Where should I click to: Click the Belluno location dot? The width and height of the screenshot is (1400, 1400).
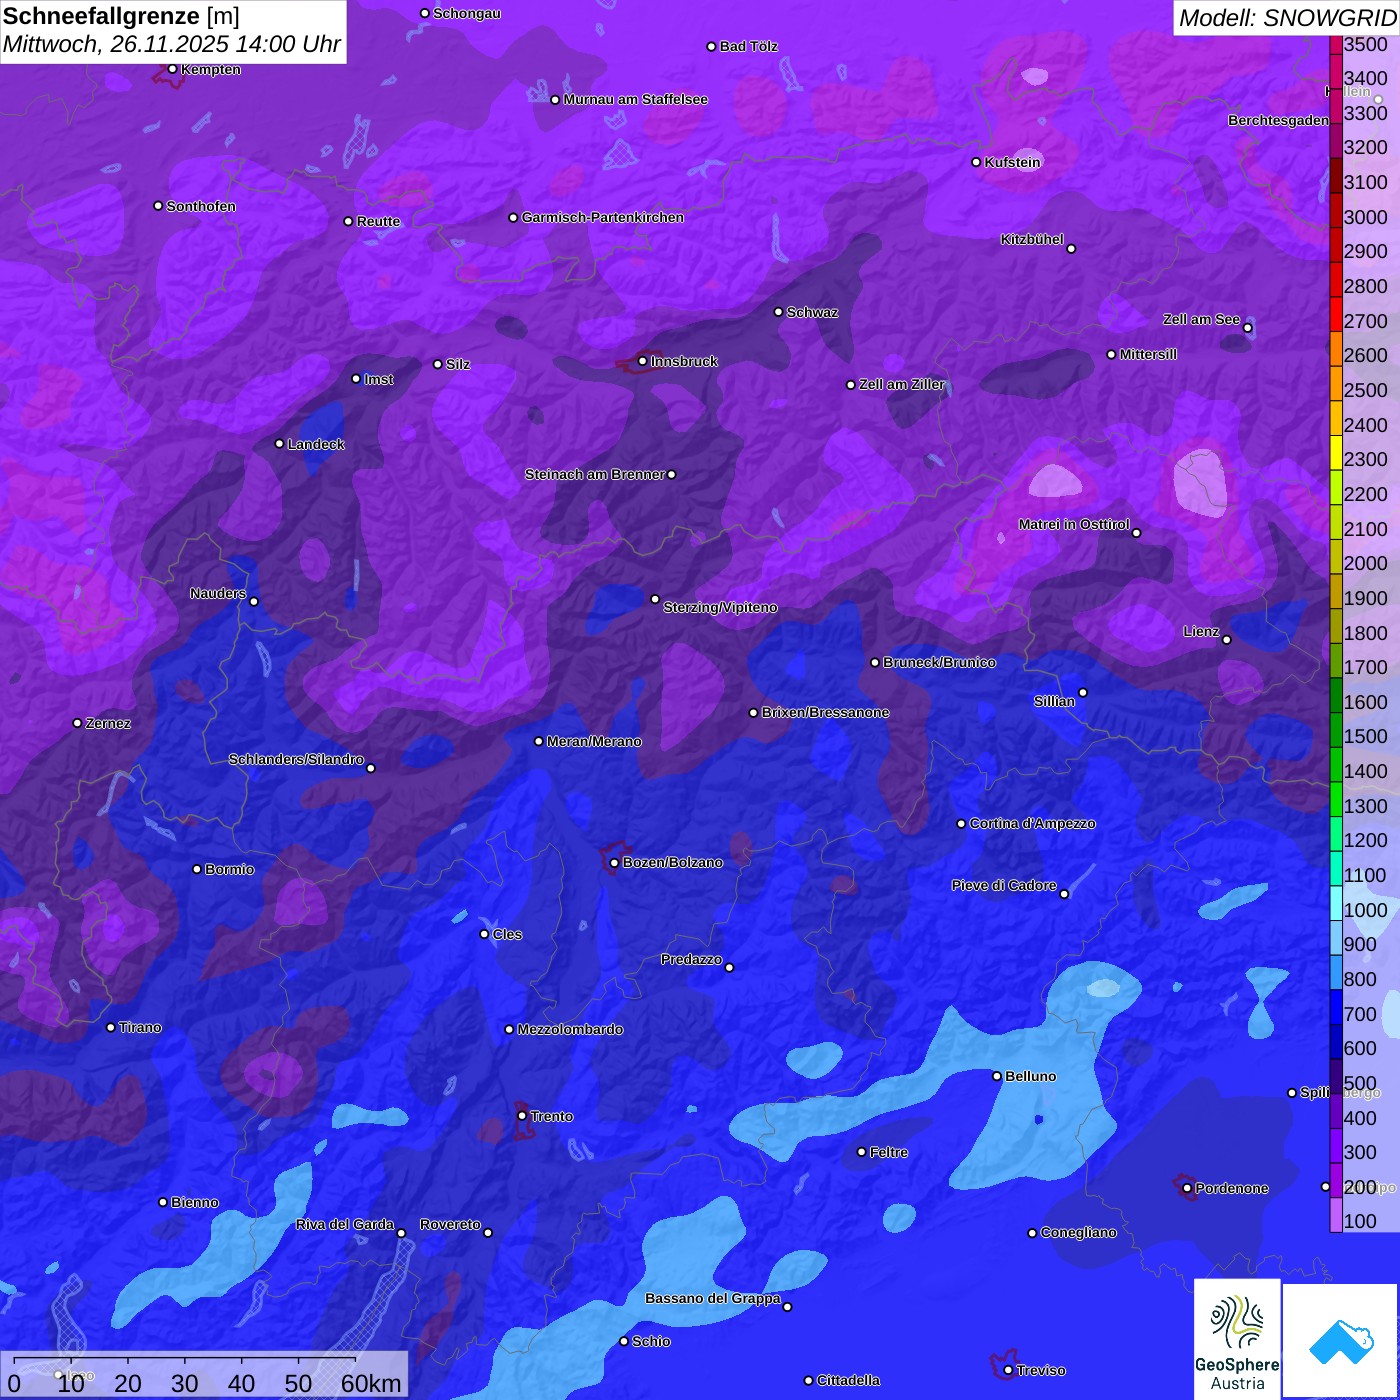996,1076
